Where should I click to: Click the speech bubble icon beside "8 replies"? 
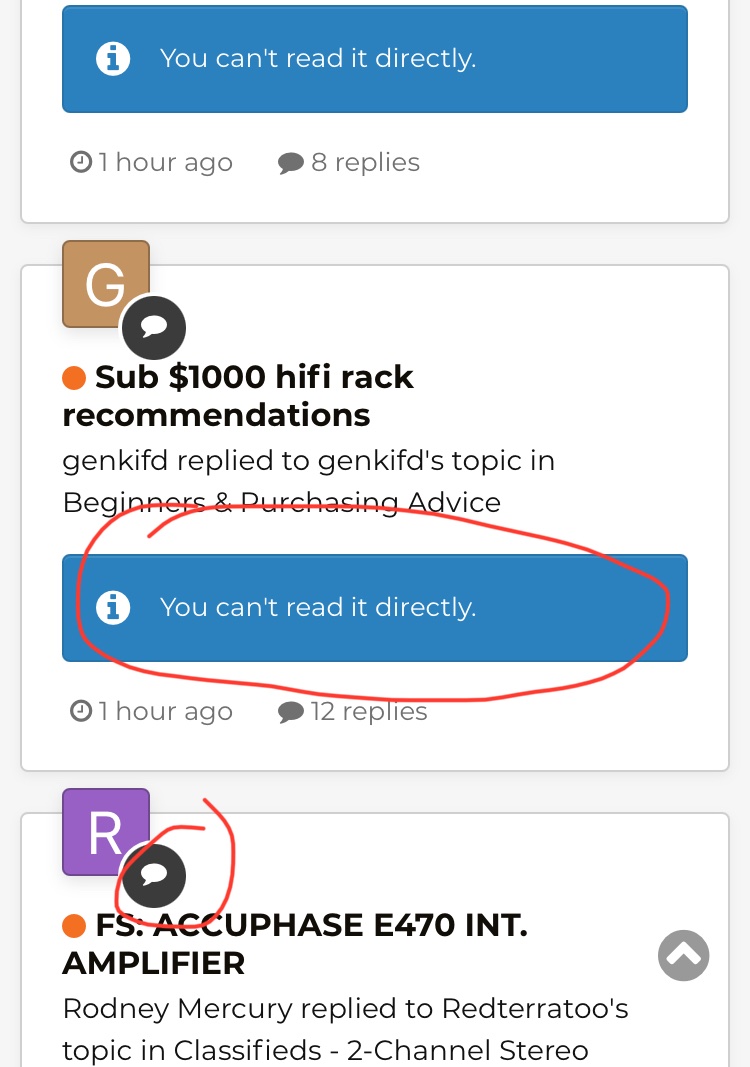pos(290,163)
